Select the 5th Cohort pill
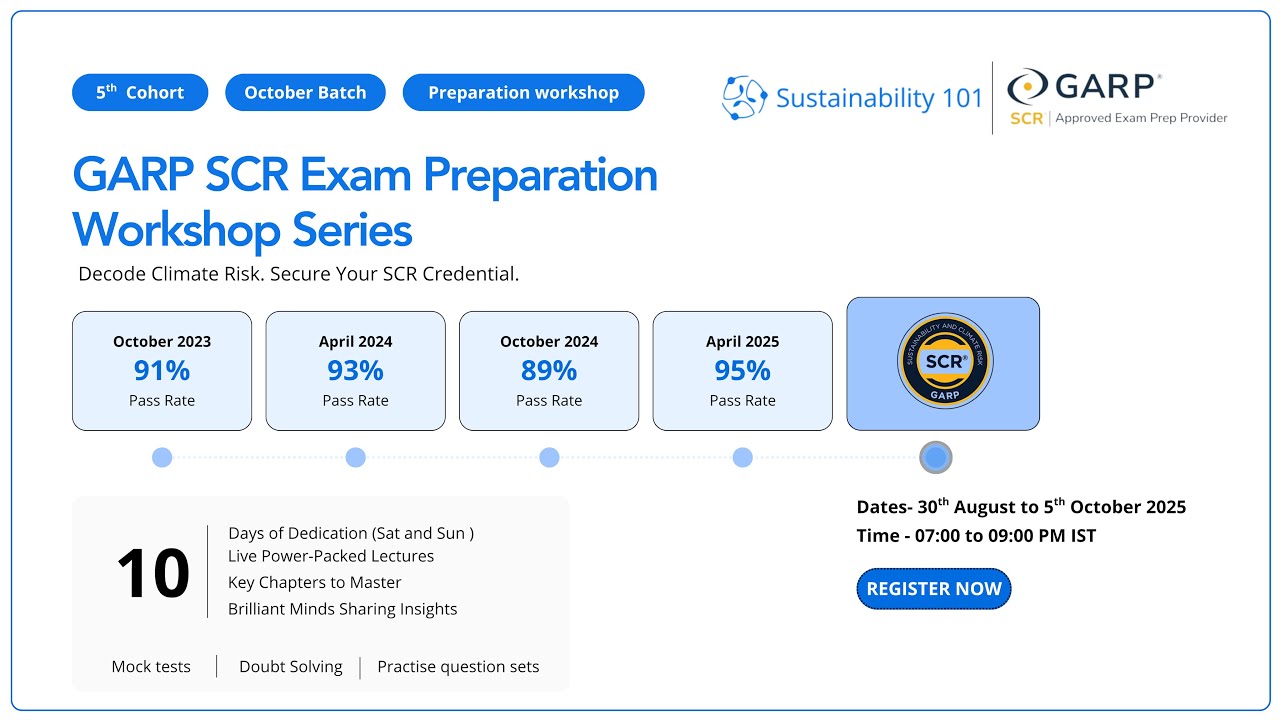The width and height of the screenshot is (1280, 720). coord(140,92)
